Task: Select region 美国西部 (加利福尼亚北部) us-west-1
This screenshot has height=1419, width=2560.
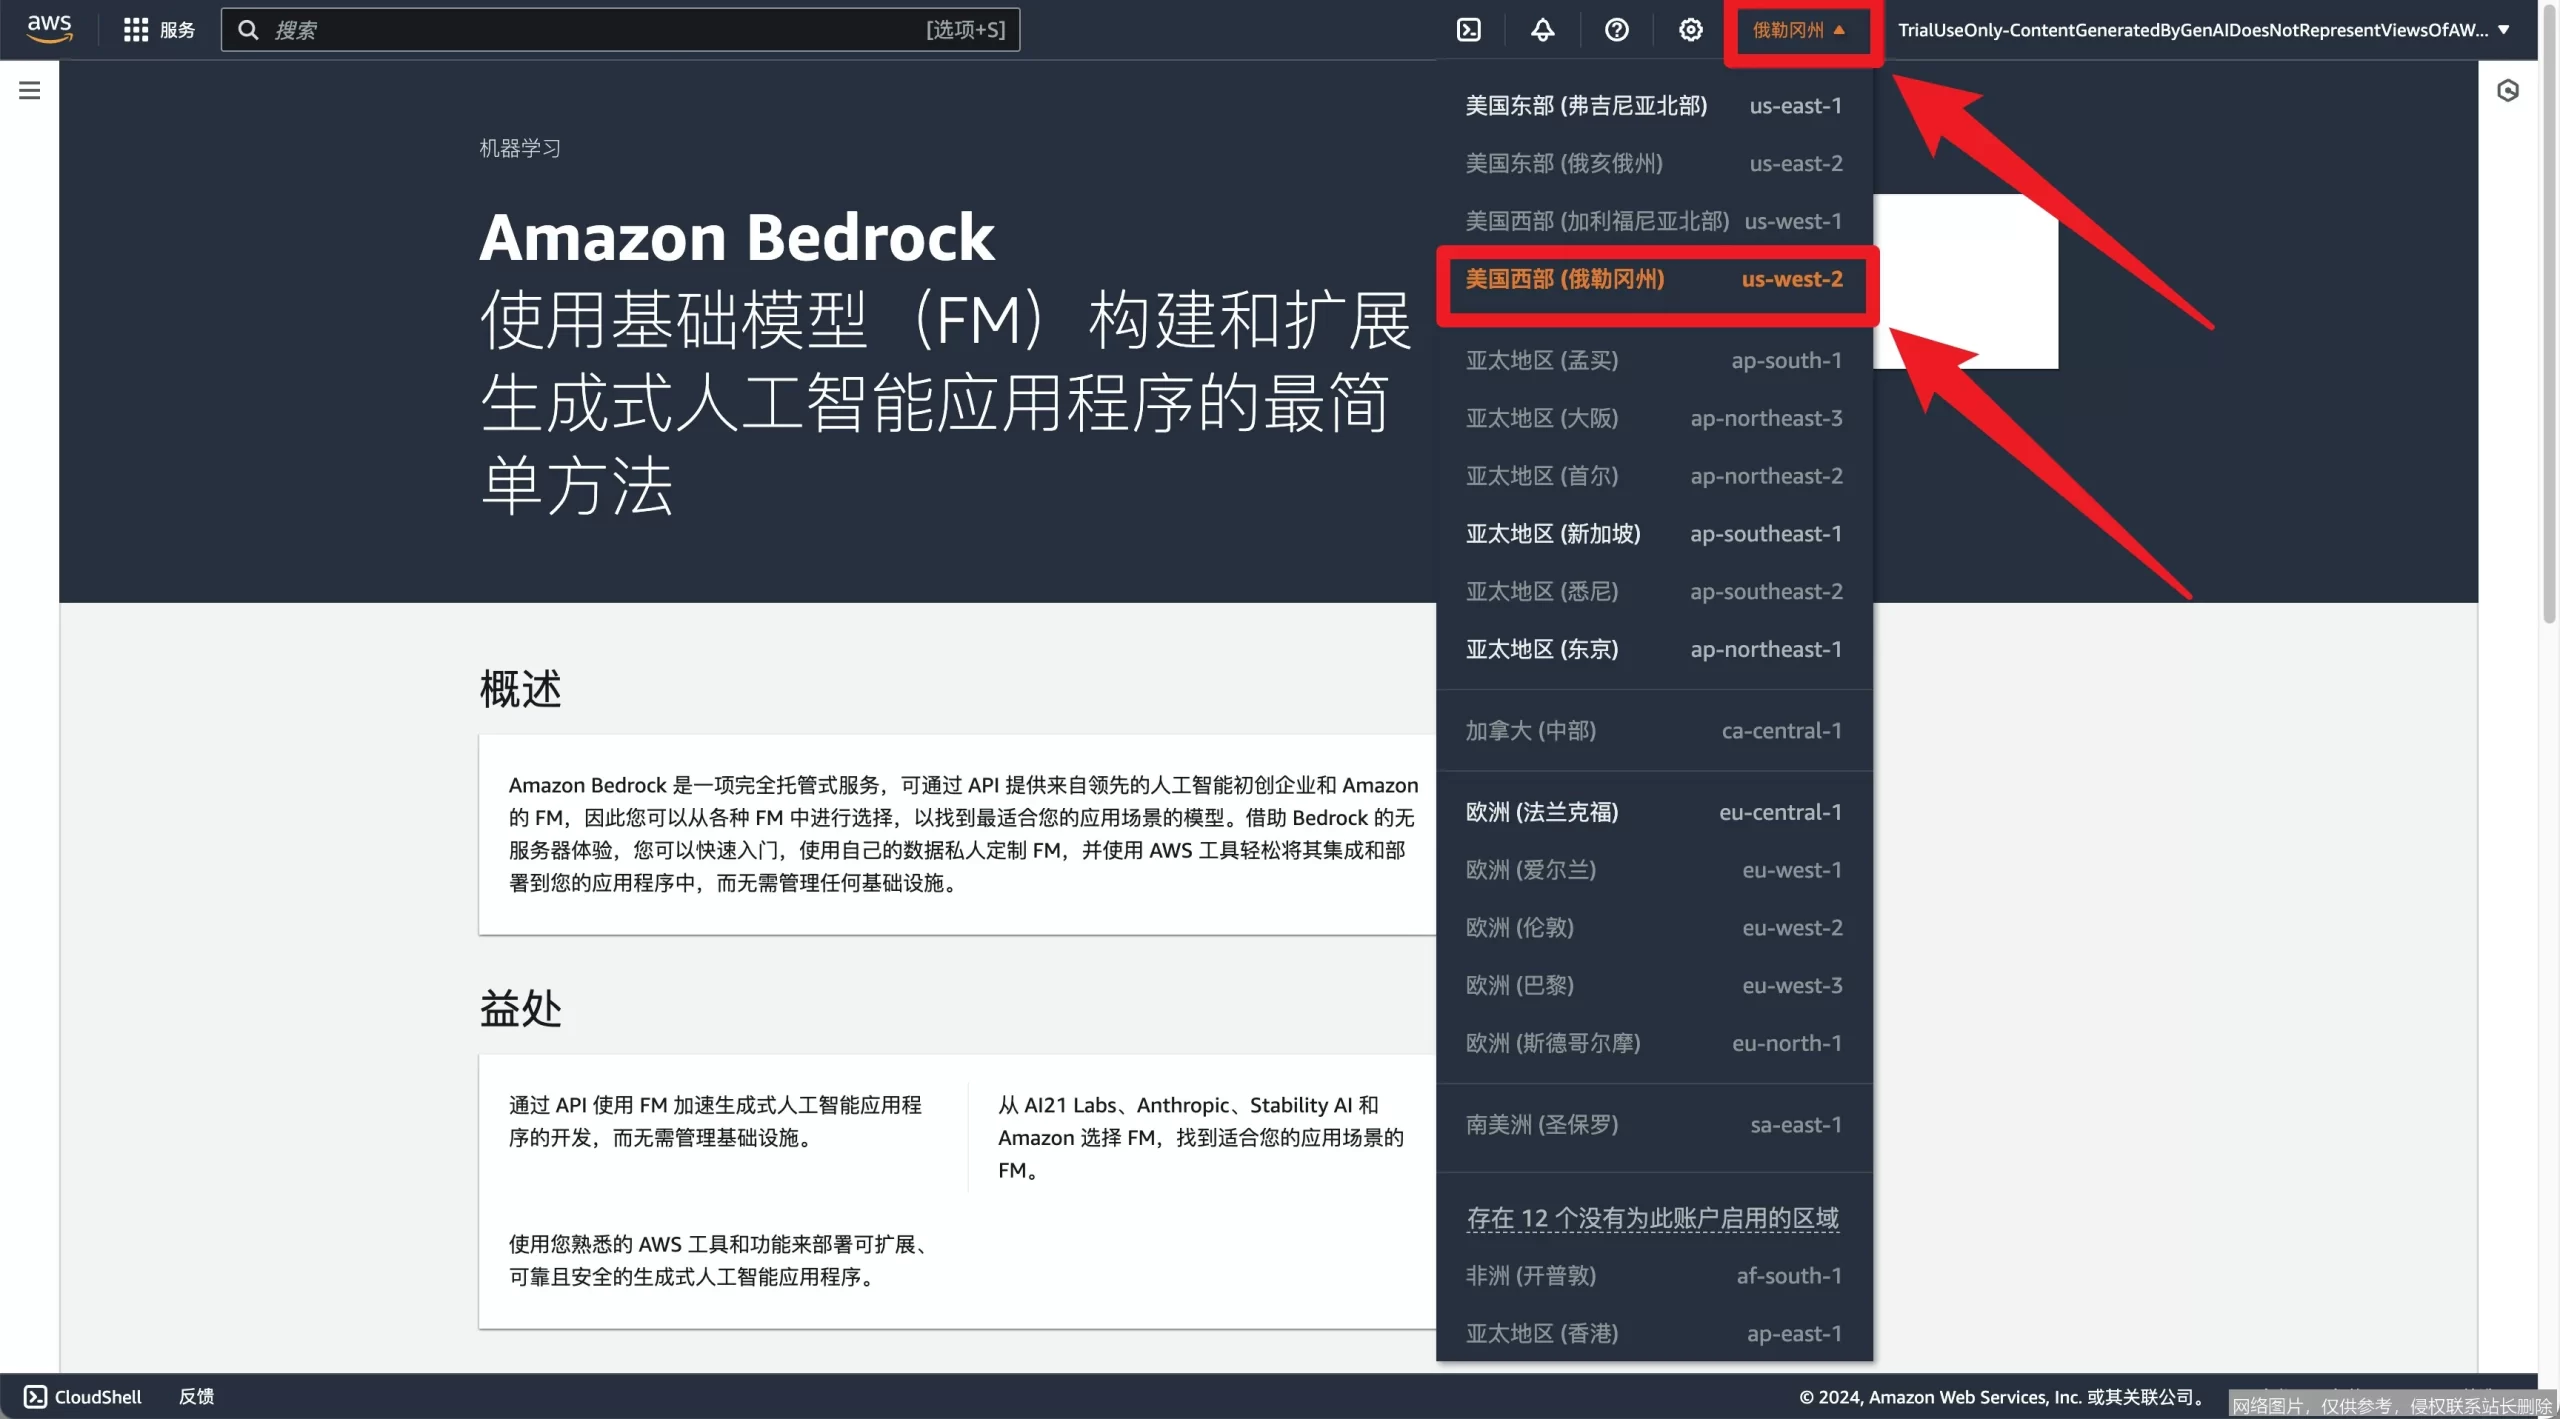Action: (1654, 221)
